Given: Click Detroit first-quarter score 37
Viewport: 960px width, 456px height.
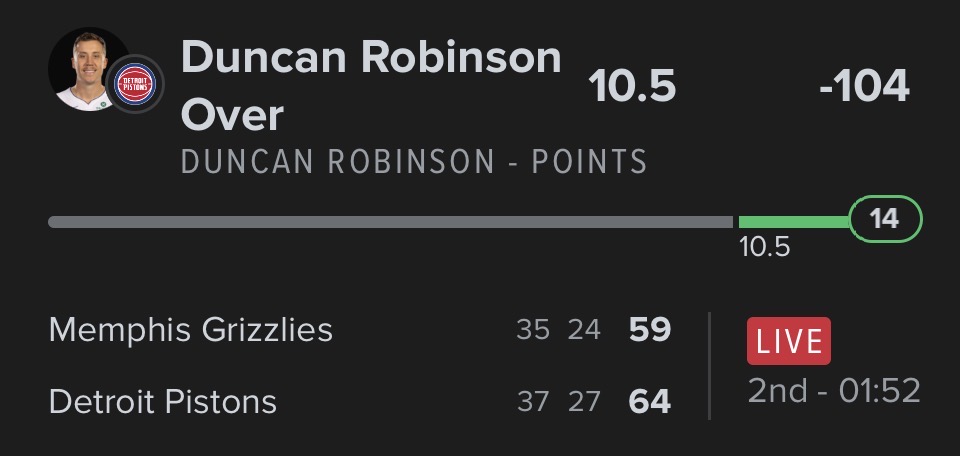Looking at the screenshot, I should pos(533,402).
